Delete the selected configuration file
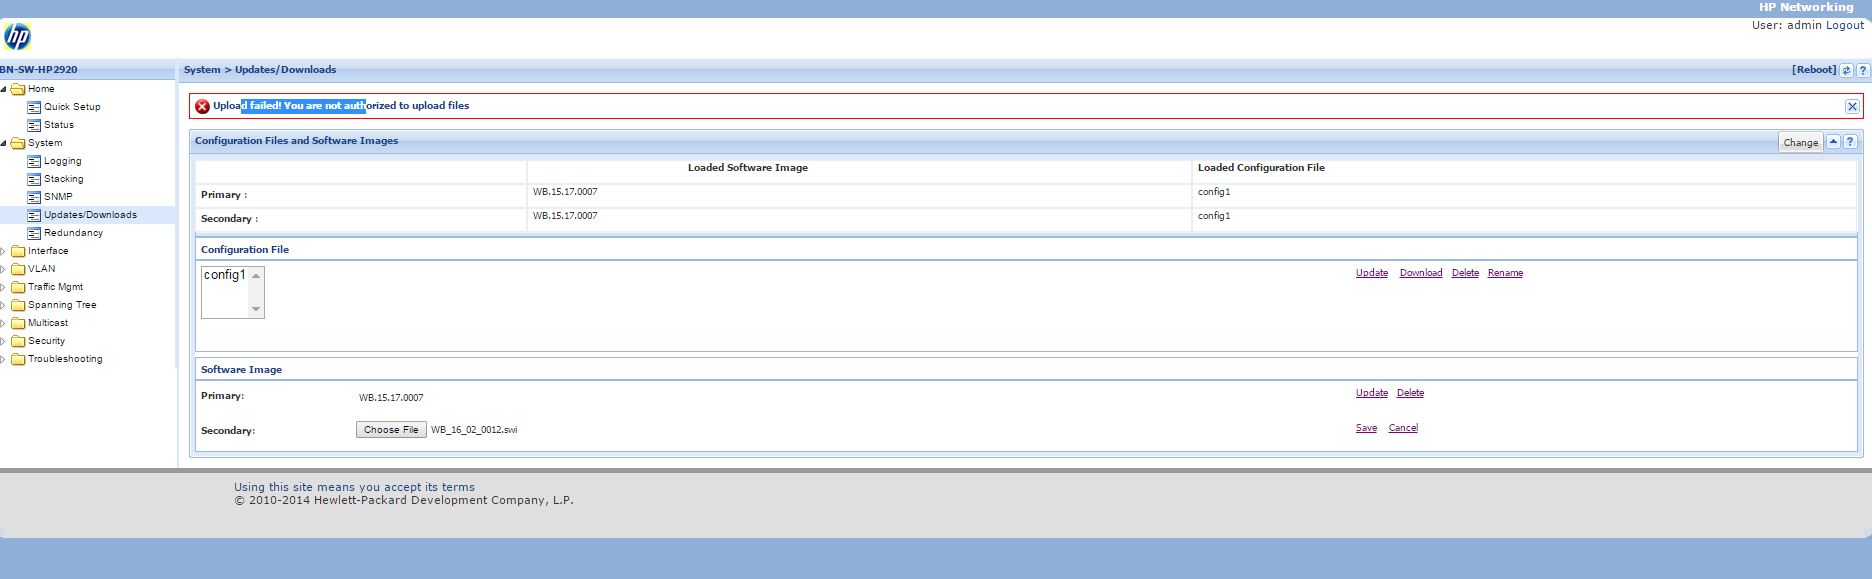Image resolution: width=1872 pixels, height=579 pixels. click(1465, 273)
